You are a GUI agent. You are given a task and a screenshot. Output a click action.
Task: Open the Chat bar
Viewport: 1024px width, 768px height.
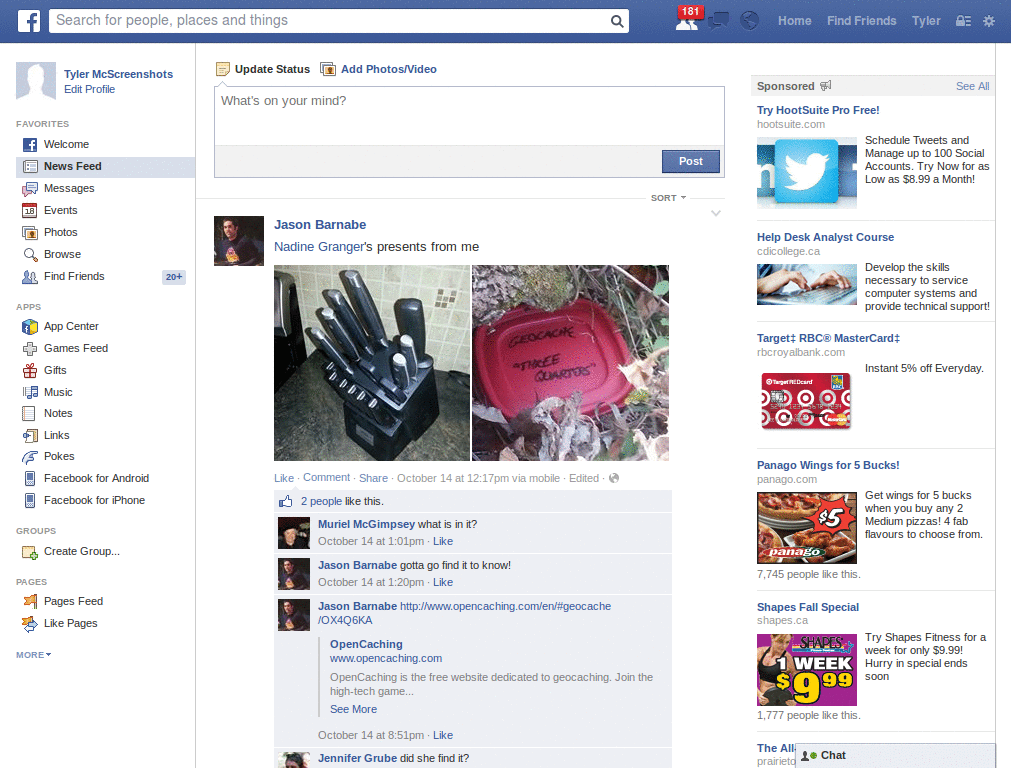tap(895, 756)
